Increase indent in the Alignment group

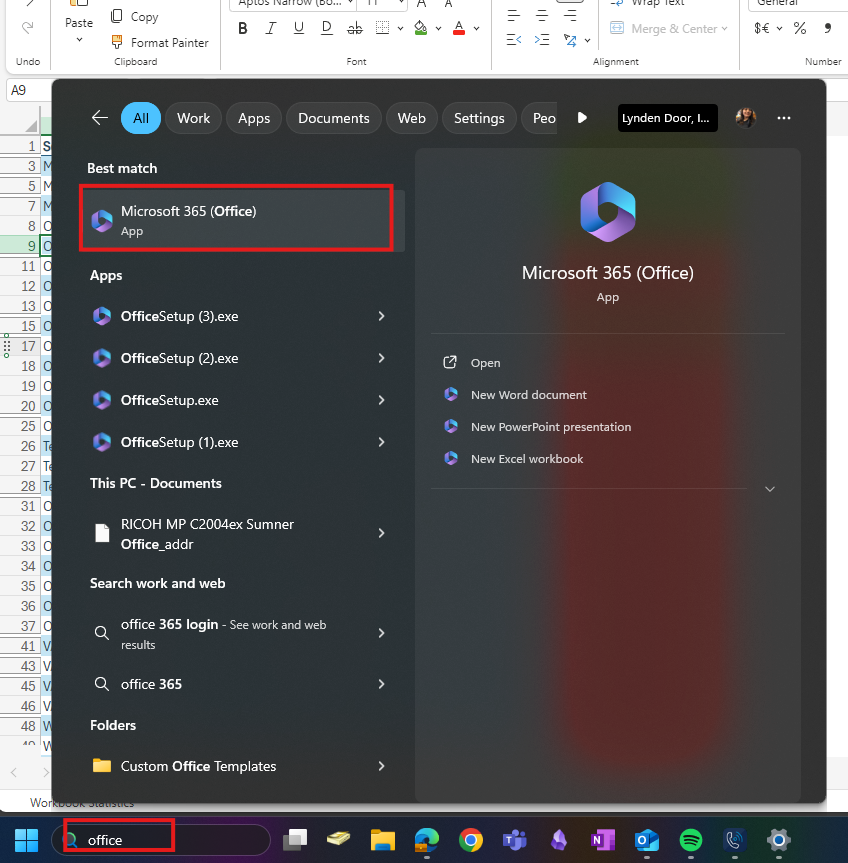tap(541, 40)
